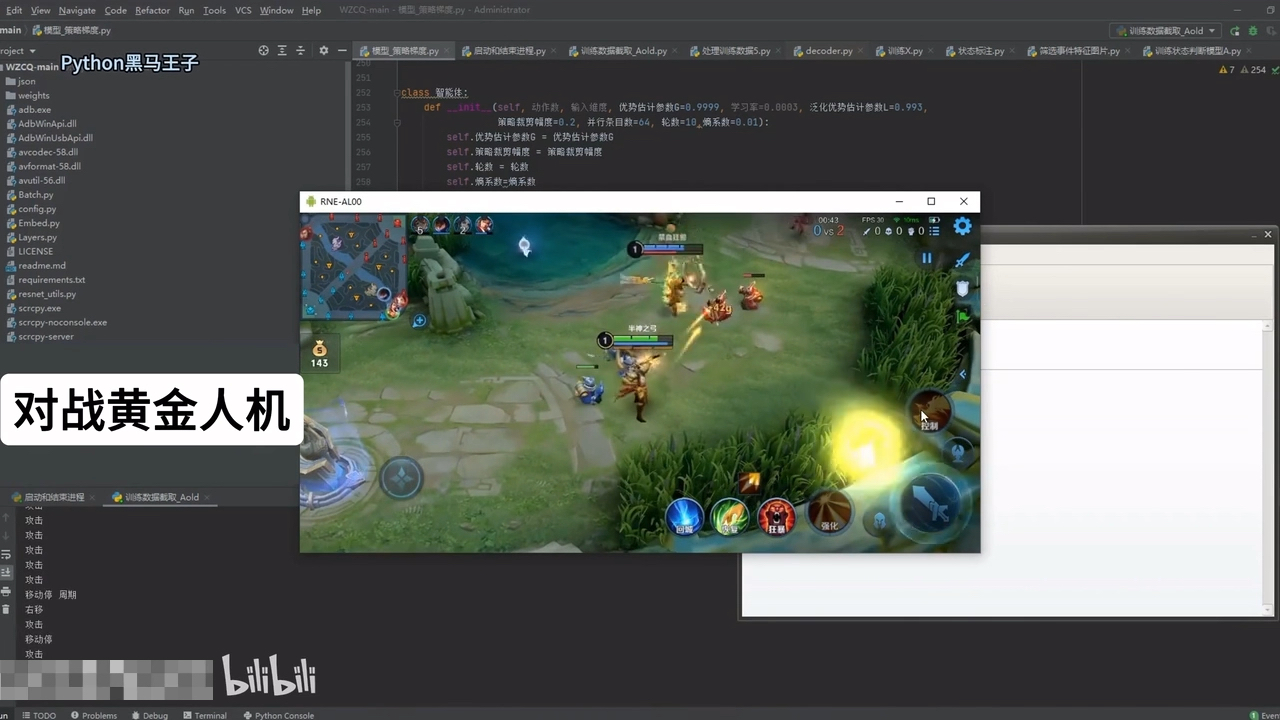The height and width of the screenshot is (720, 1280).
Task: Select Embed.py in project tree
Action: tap(38, 223)
